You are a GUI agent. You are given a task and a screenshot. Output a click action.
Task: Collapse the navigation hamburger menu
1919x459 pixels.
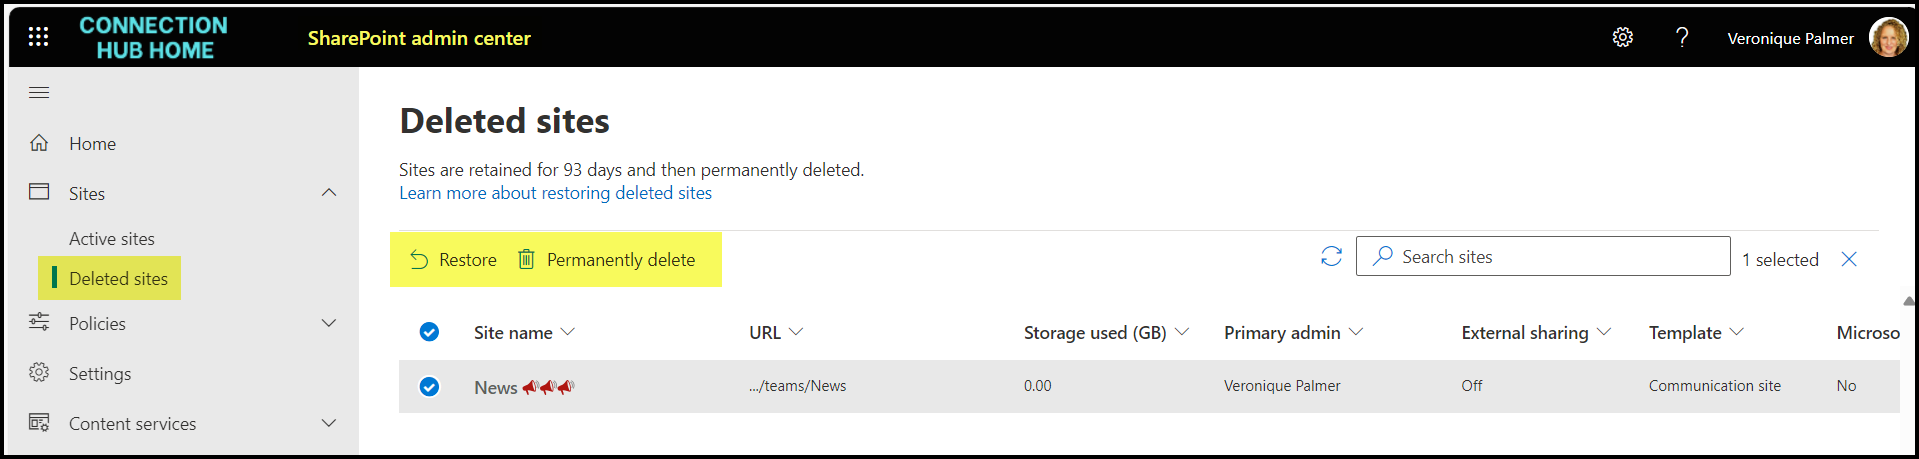(39, 93)
